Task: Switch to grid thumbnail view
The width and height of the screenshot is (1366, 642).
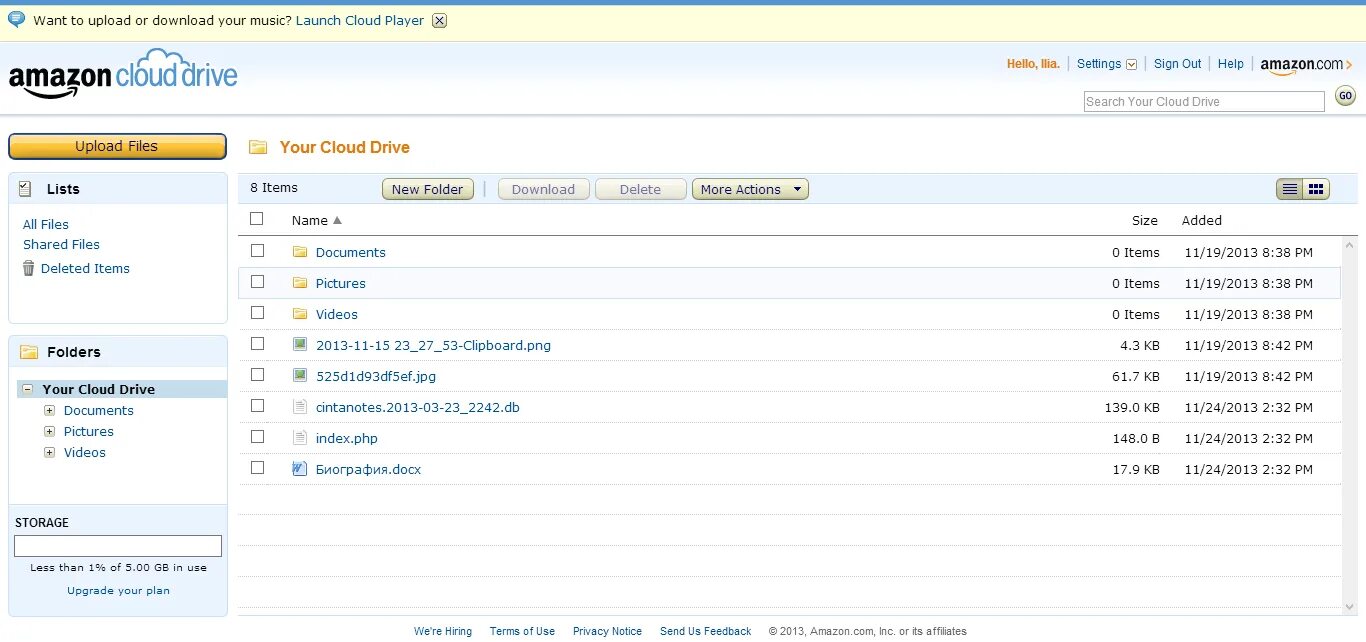Action: tap(1316, 189)
